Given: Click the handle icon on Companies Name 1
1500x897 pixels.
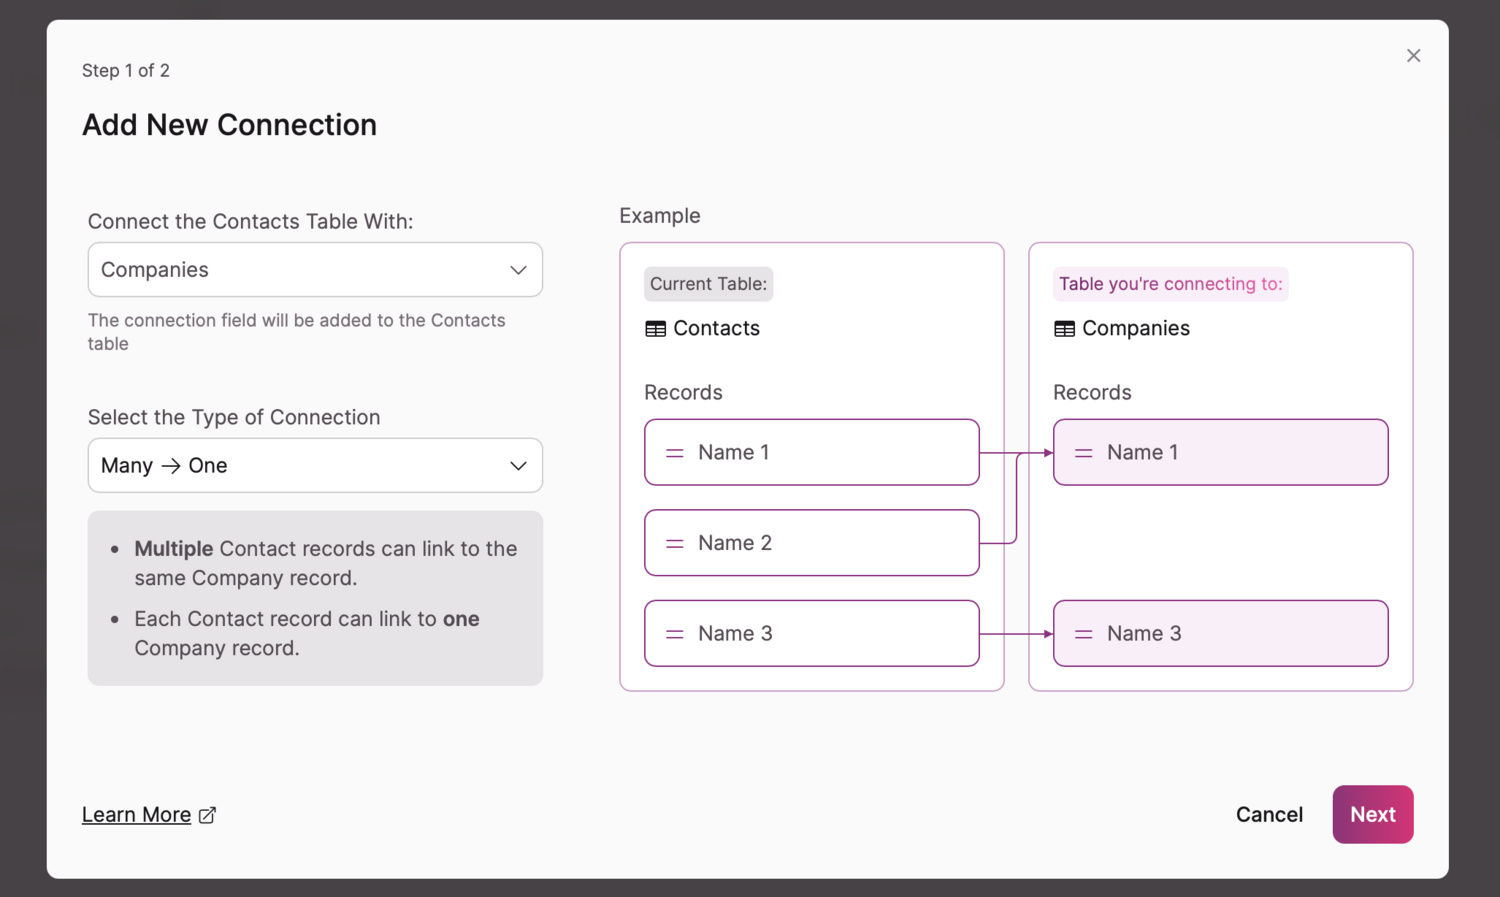Looking at the screenshot, I should (1083, 453).
